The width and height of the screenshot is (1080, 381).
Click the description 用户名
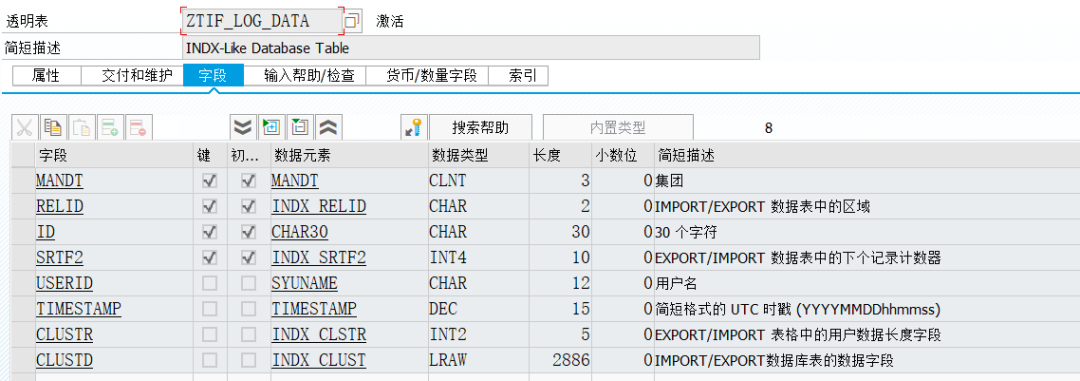click(675, 283)
